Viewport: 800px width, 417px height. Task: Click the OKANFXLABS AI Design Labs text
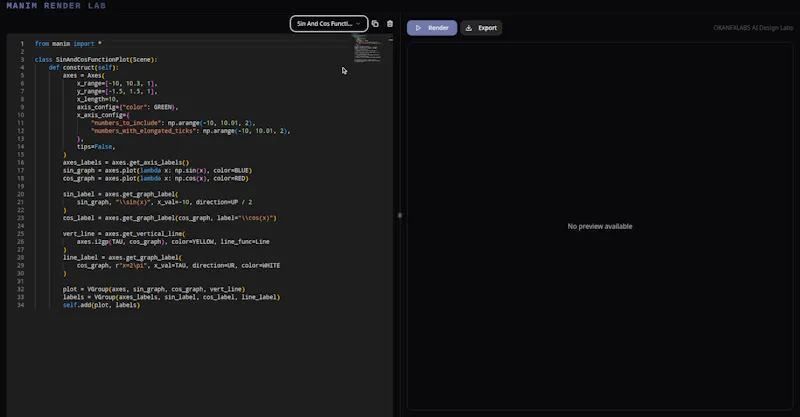753,28
